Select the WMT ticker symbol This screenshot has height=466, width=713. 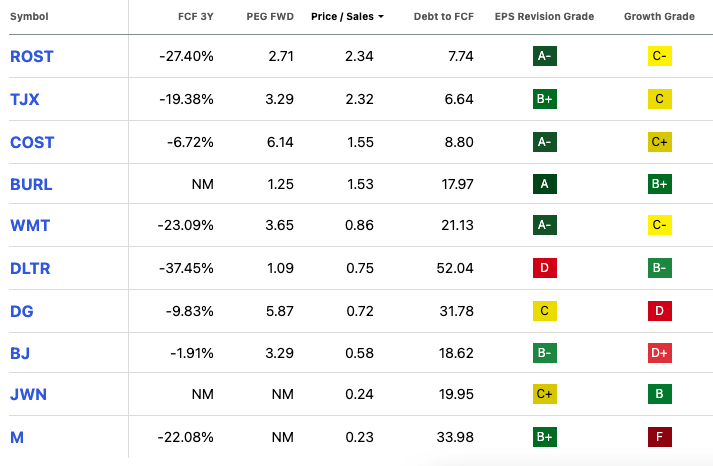(29, 226)
